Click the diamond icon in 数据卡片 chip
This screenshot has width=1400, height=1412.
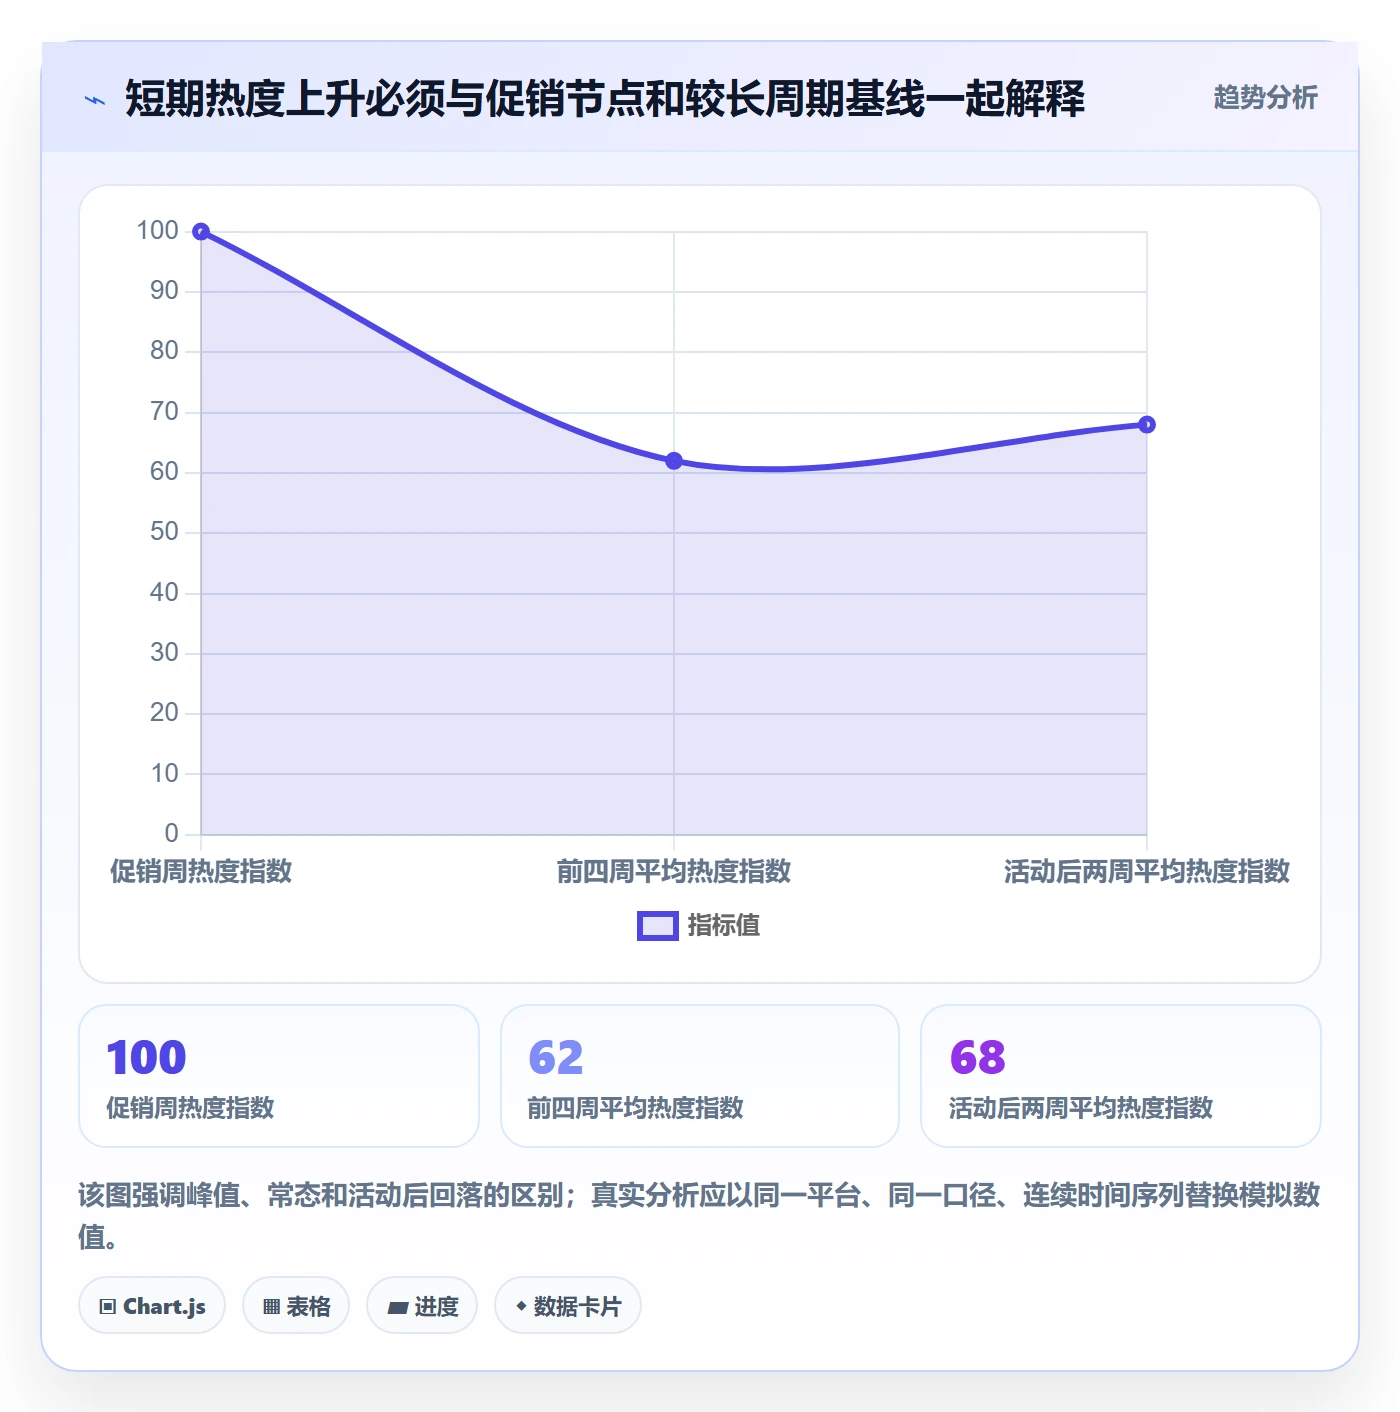[x=521, y=1306]
